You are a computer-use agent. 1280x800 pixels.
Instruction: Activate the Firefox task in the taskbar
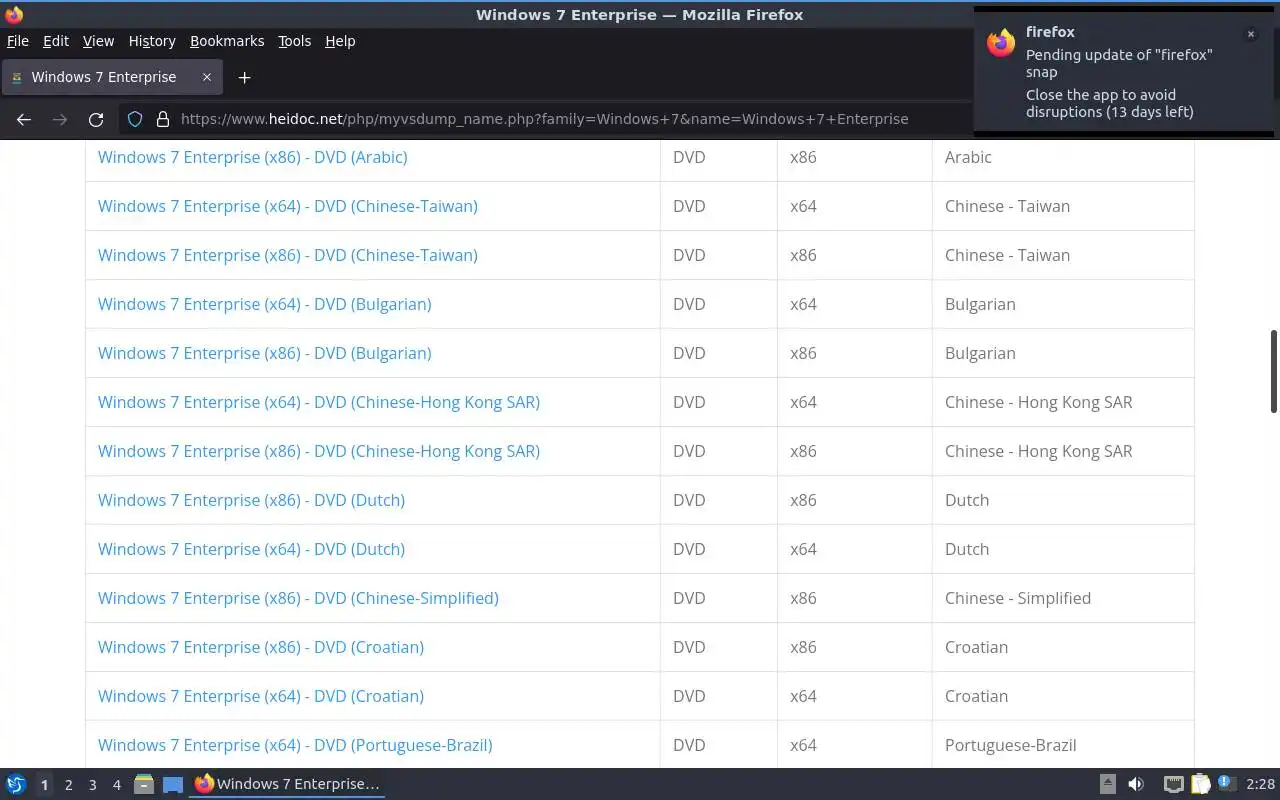pyautogui.click(x=287, y=784)
